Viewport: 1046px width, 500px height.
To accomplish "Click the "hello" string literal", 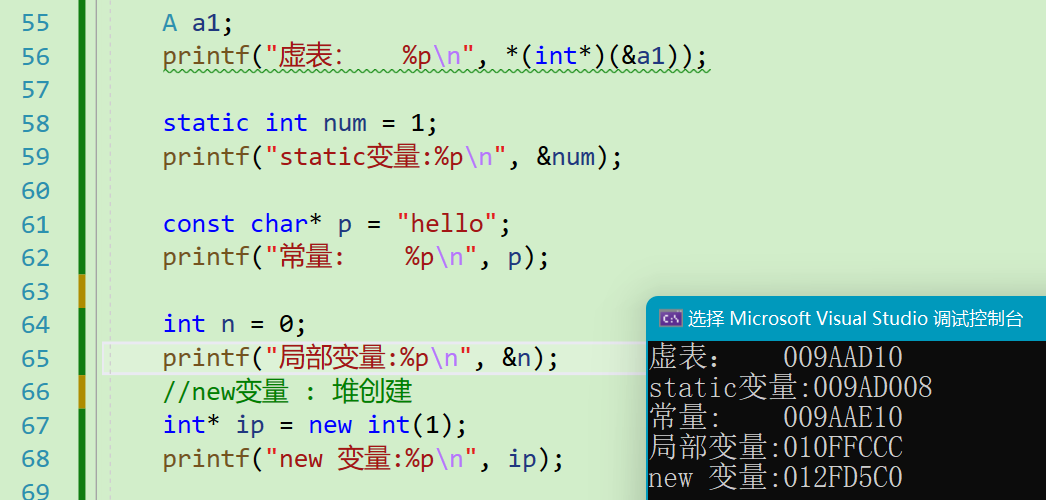I will click(x=447, y=224).
